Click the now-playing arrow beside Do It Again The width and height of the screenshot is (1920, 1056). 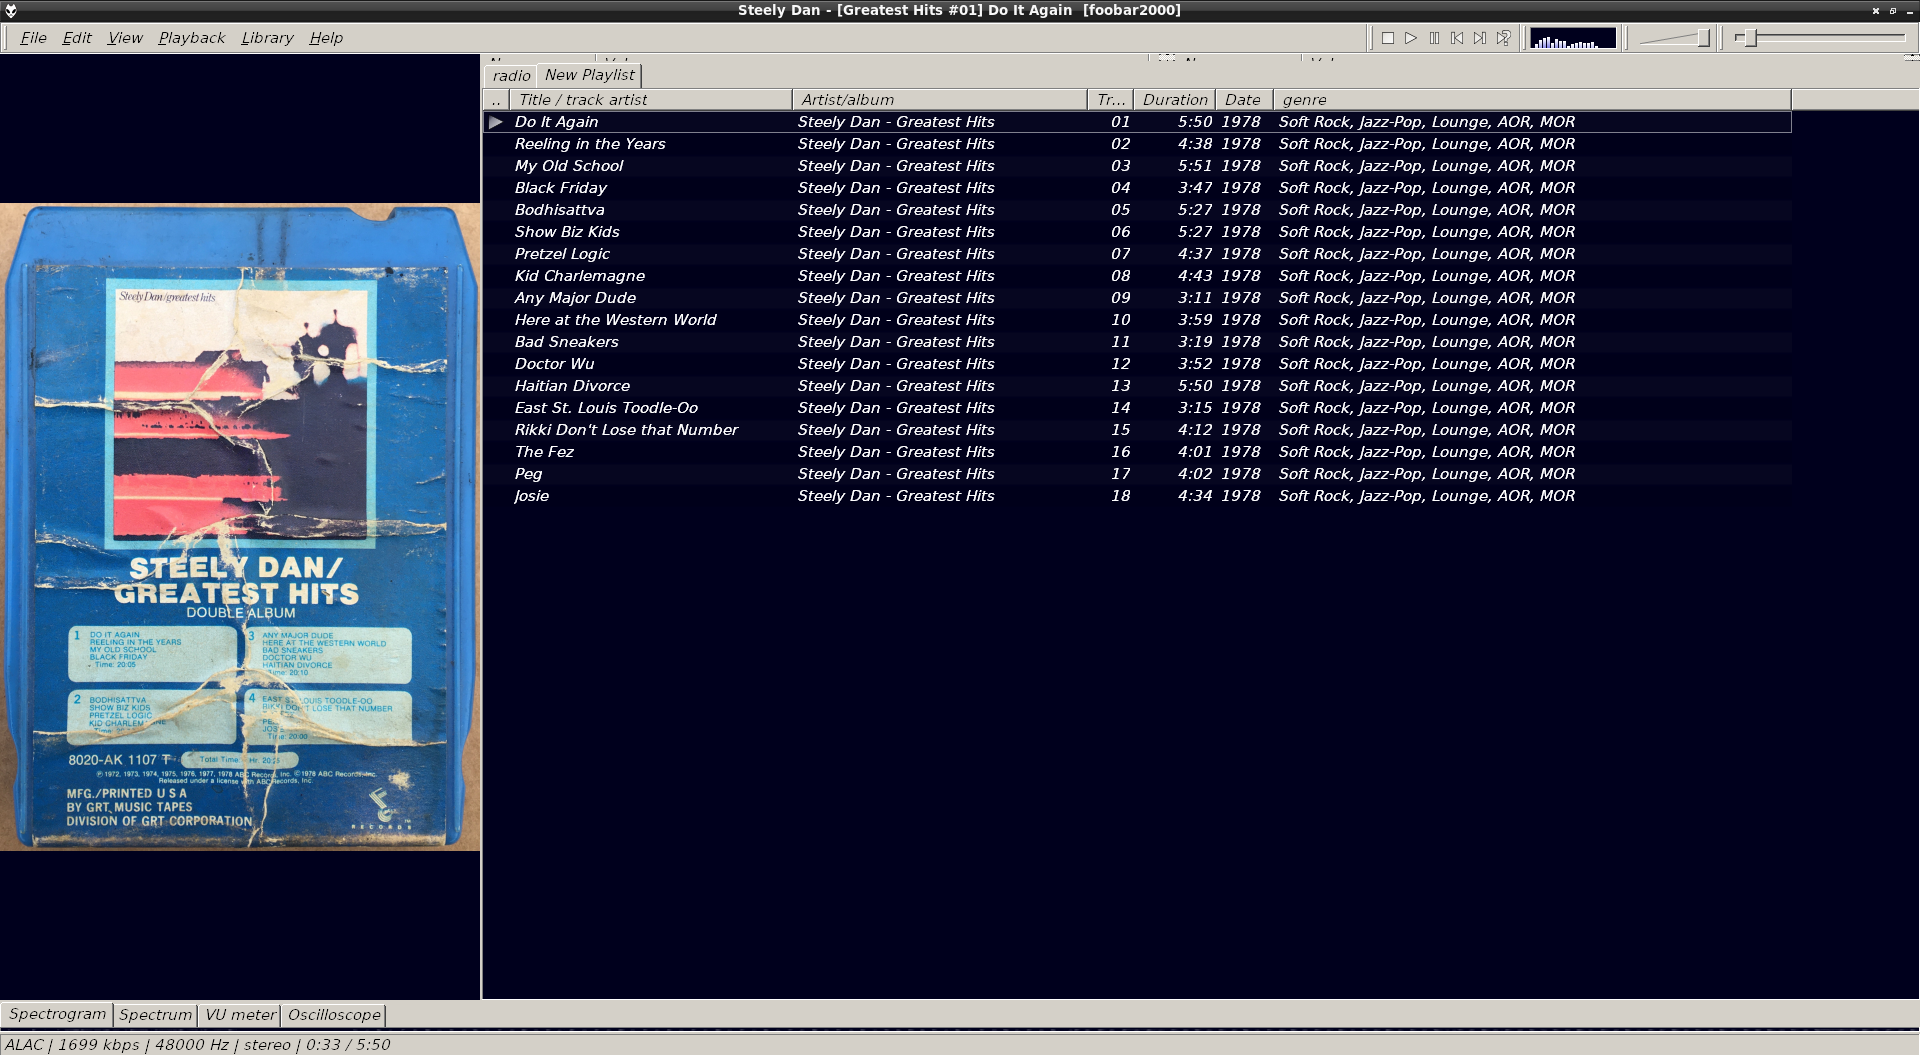click(496, 122)
